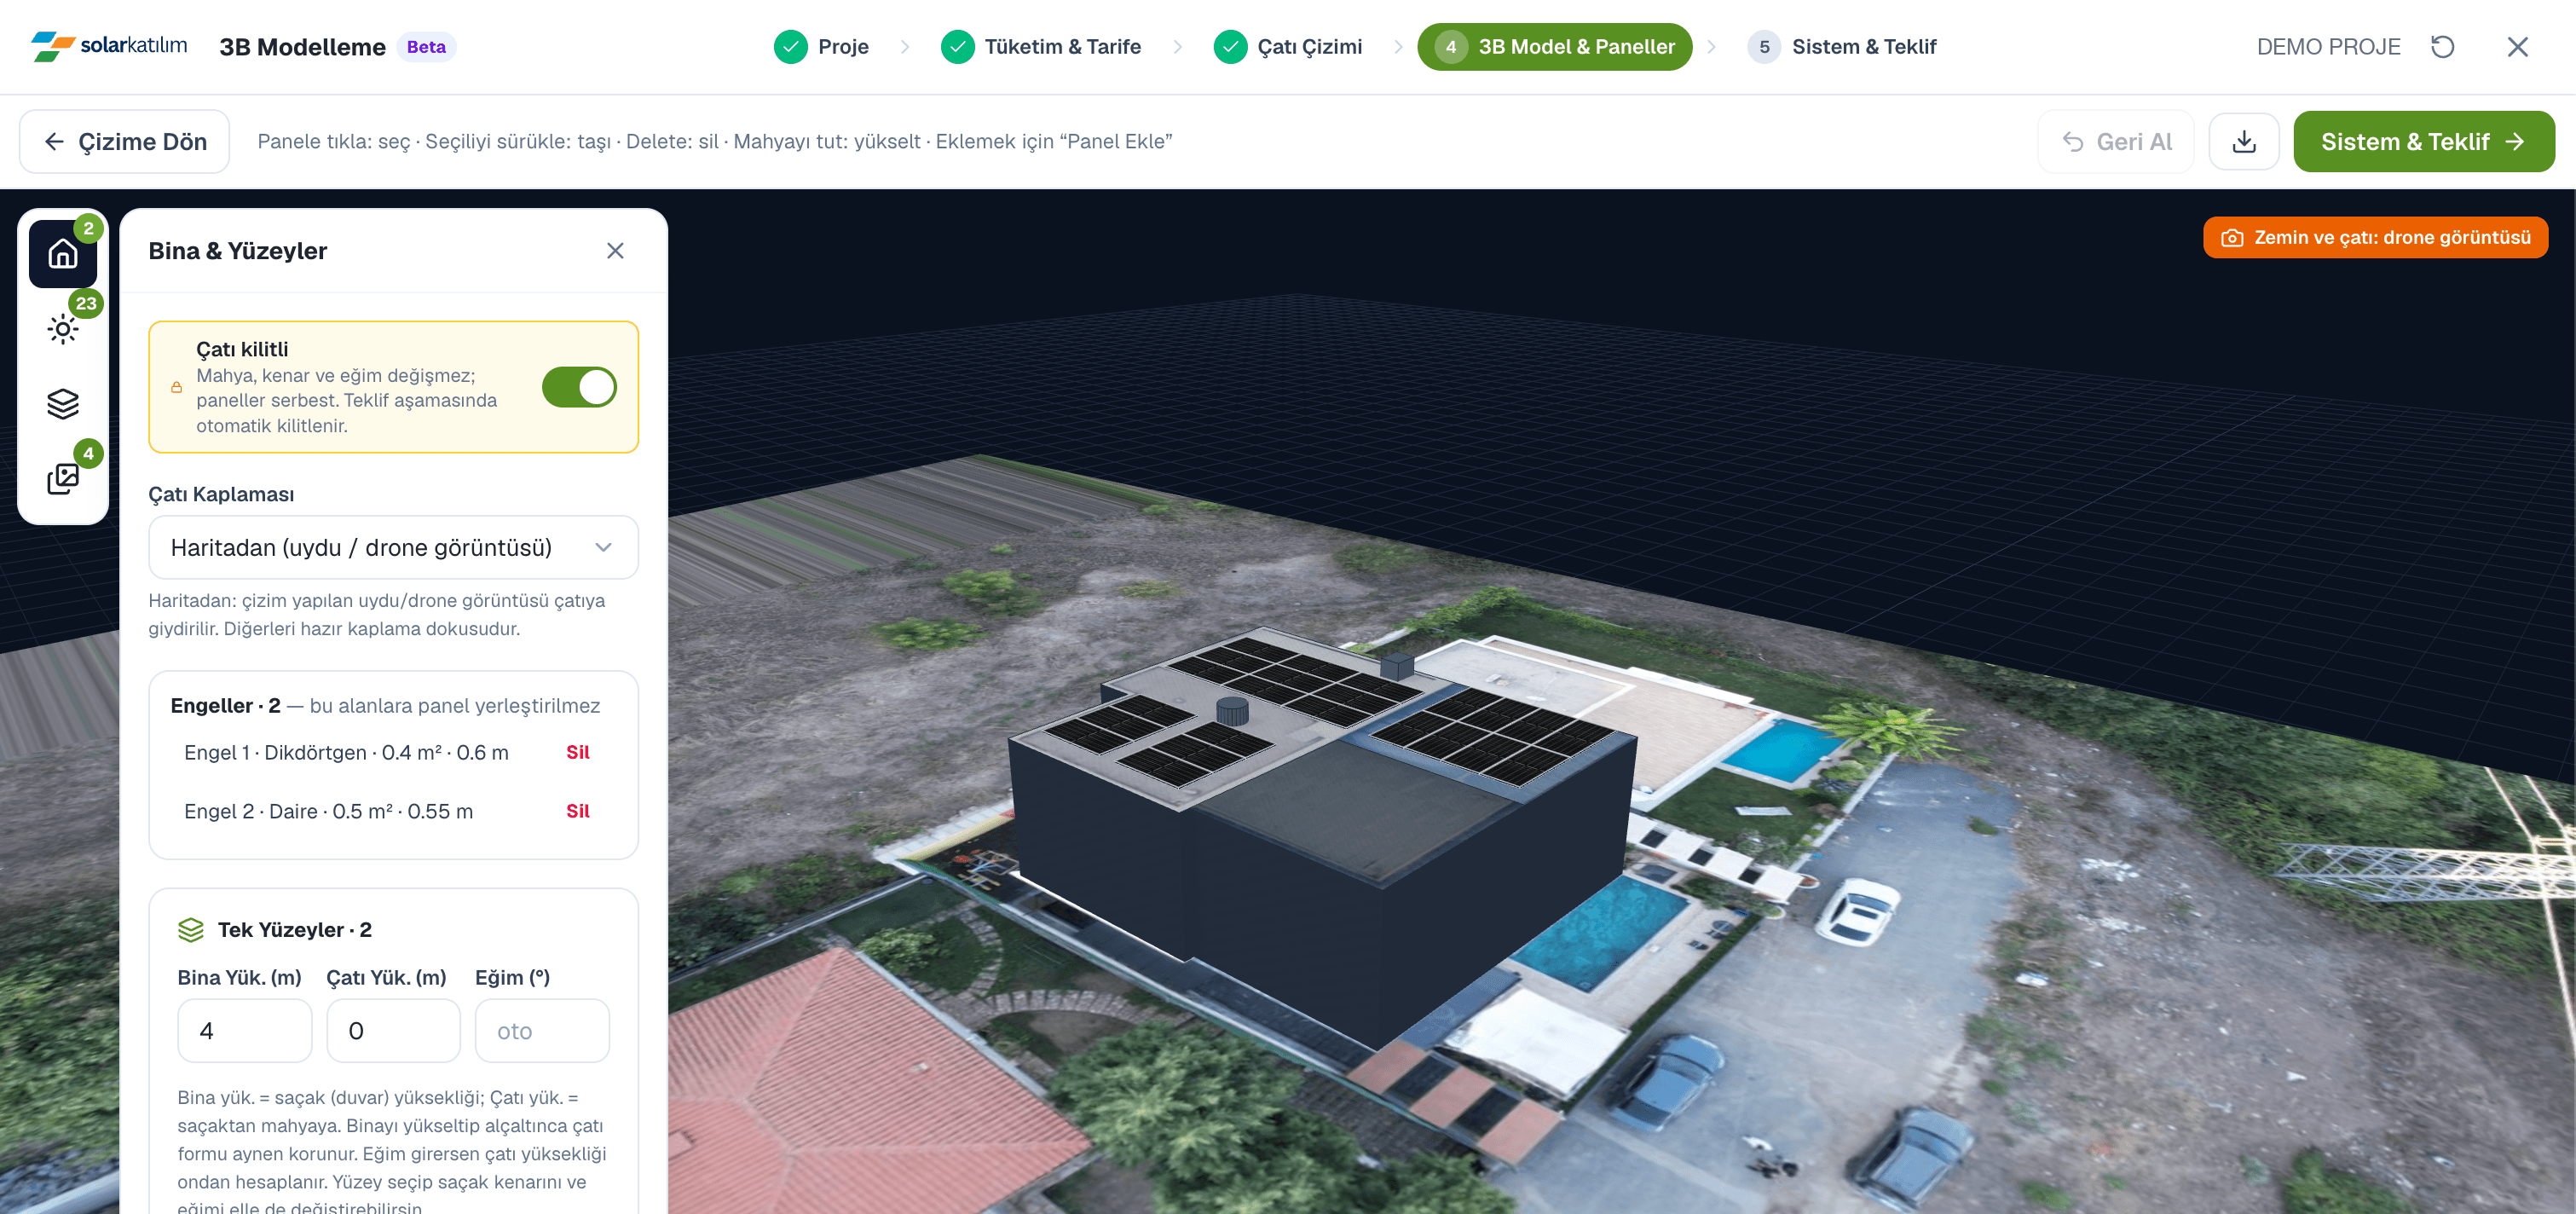Click the Çatı Yük. (m) input field
The width and height of the screenshot is (2576, 1214).
click(x=393, y=1031)
